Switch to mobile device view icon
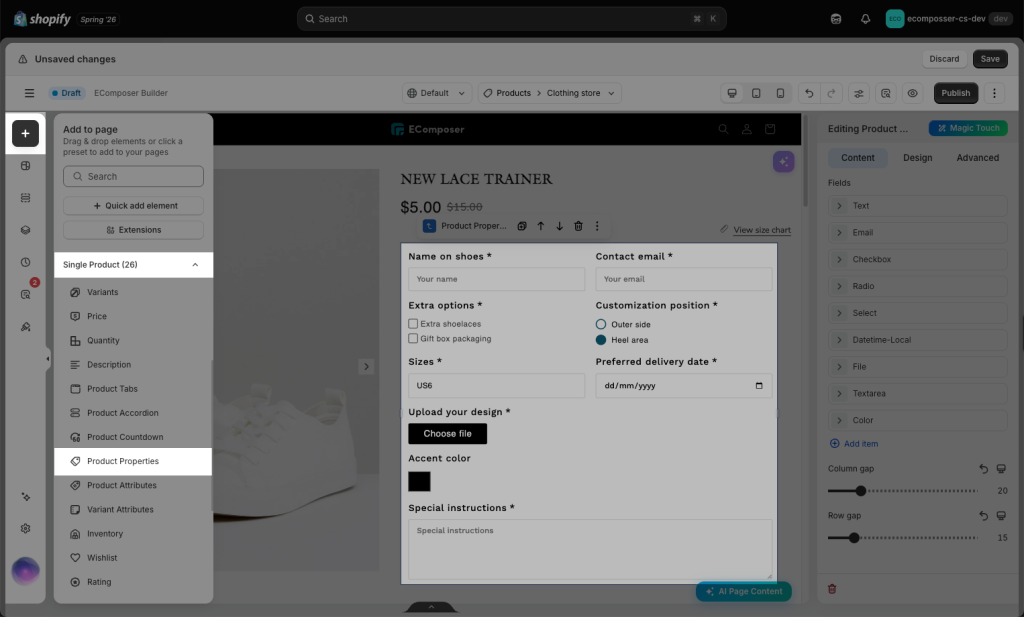 click(780, 93)
